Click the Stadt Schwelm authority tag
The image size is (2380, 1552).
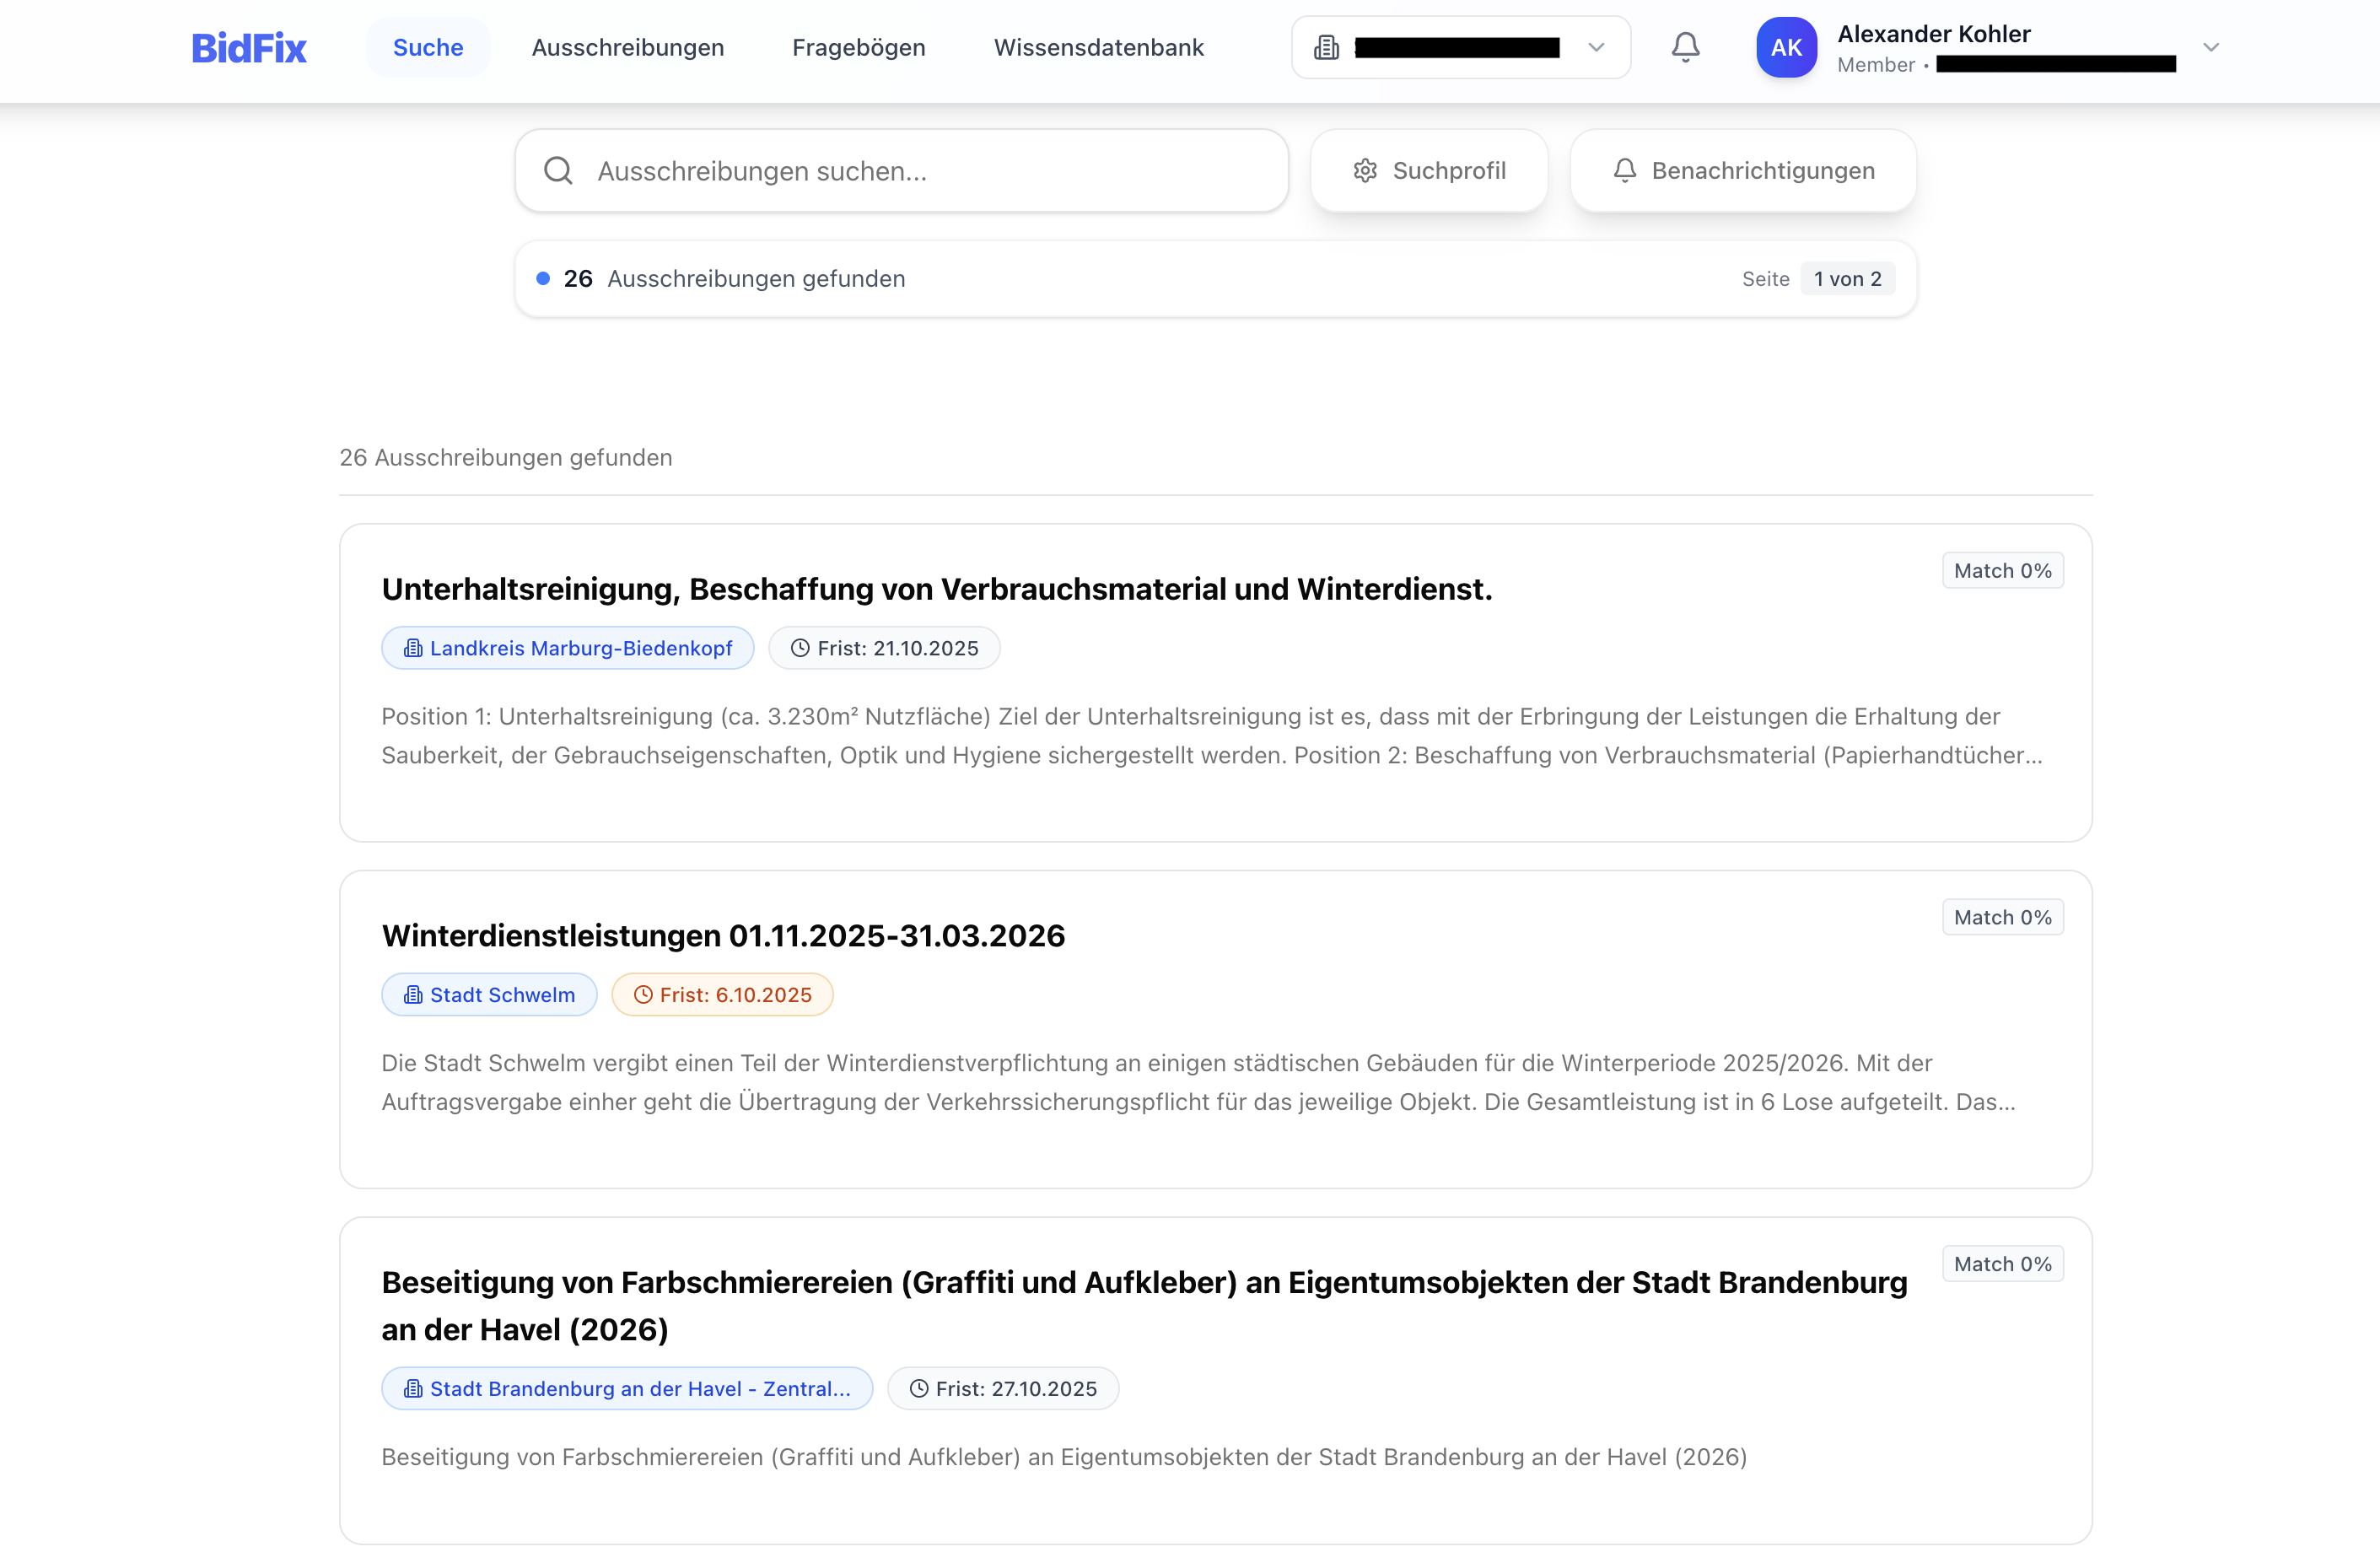point(489,995)
